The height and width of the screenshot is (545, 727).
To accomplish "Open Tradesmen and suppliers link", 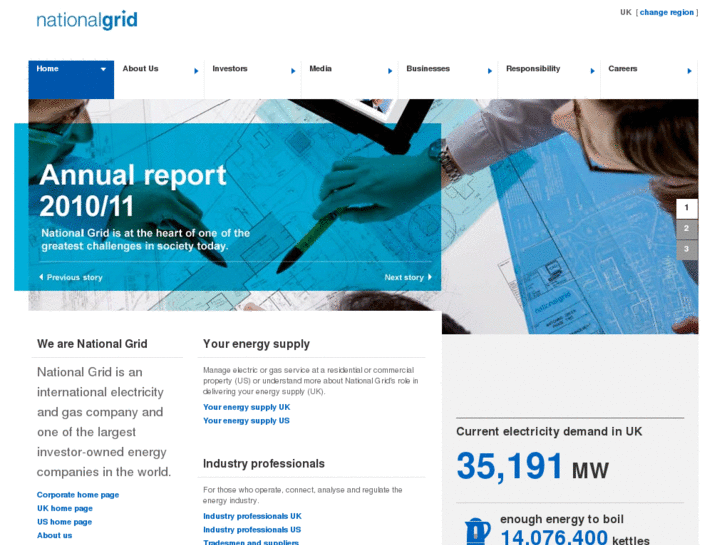I will point(251,542).
